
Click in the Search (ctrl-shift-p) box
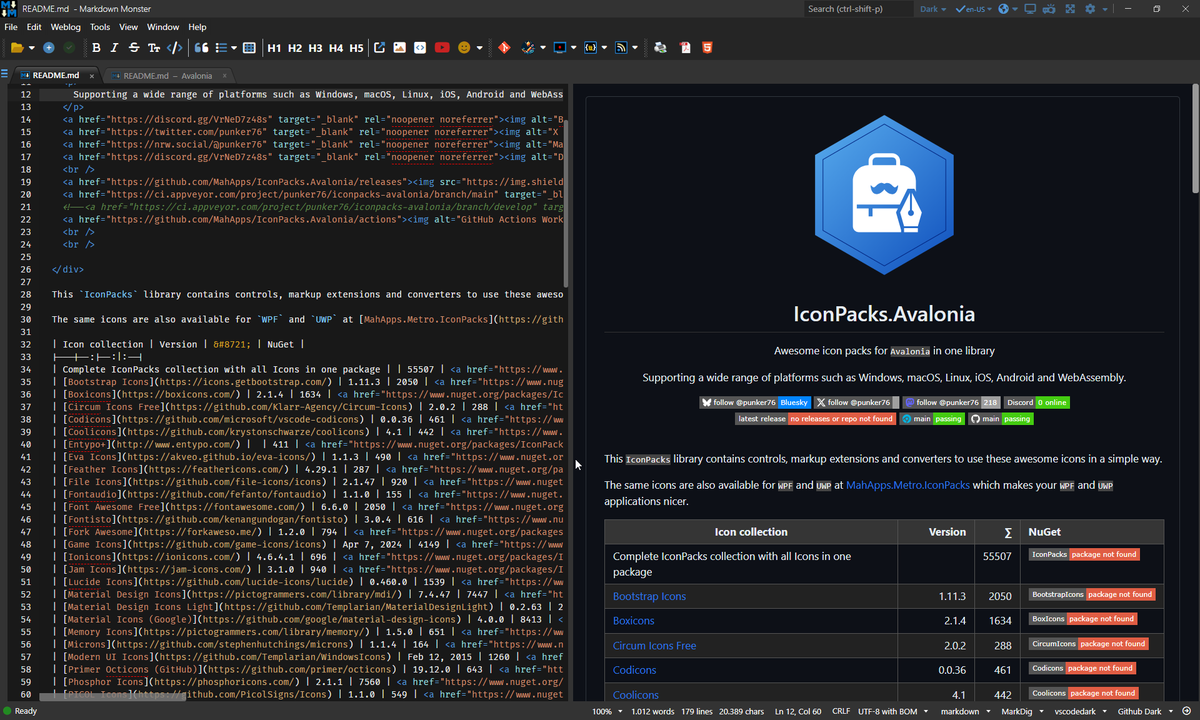click(858, 9)
